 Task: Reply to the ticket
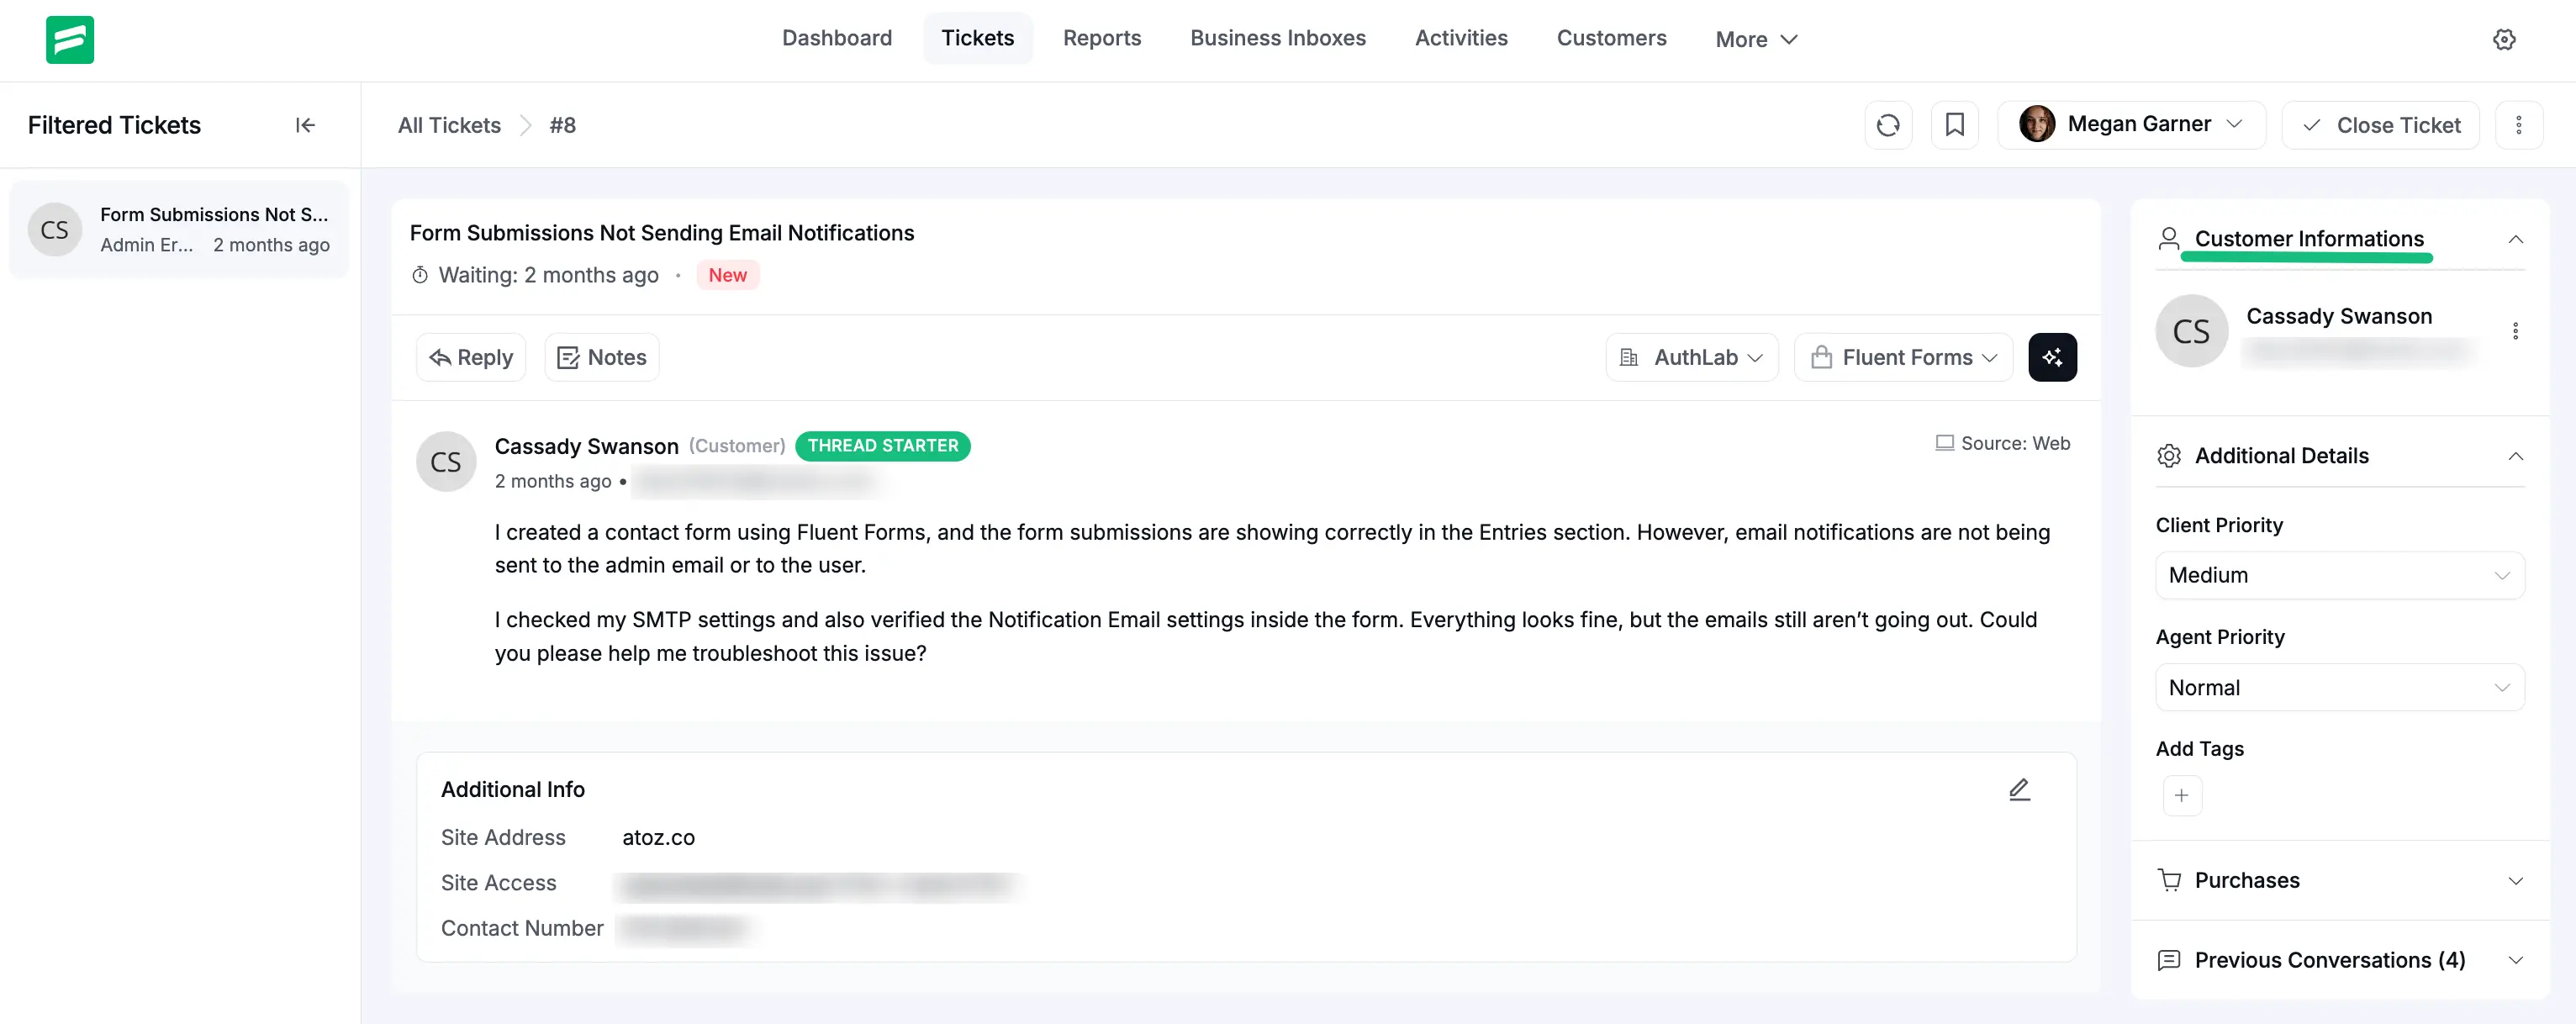click(x=470, y=357)
